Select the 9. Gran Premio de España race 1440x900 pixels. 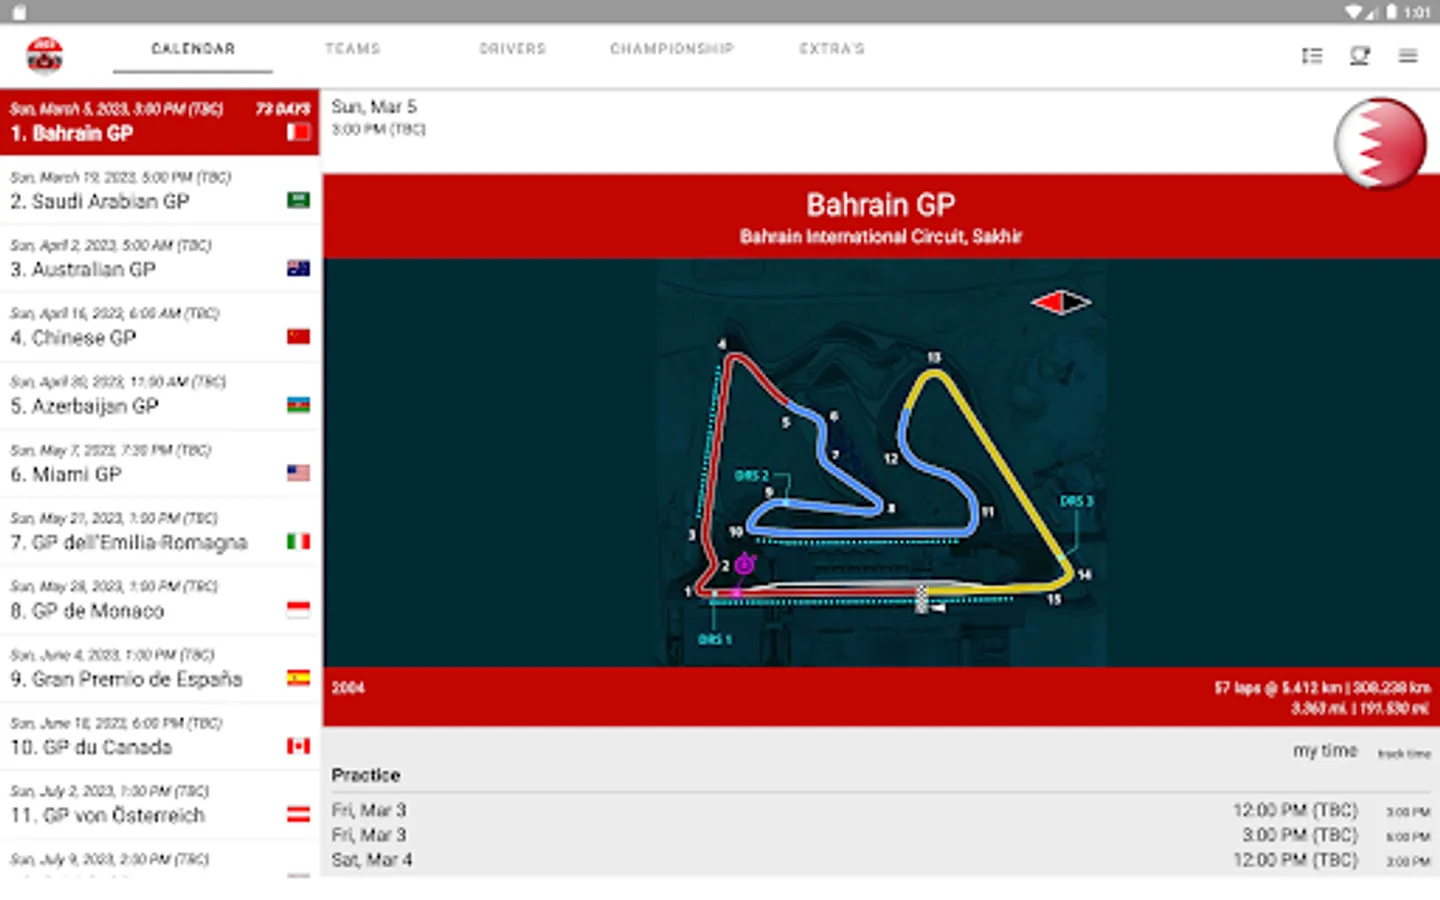point(160,668)
